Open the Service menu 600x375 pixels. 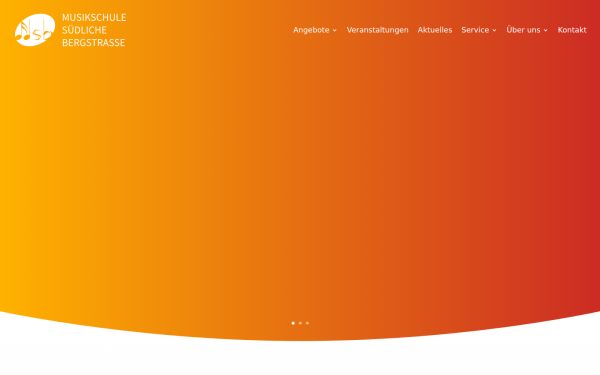coord(475,30)
